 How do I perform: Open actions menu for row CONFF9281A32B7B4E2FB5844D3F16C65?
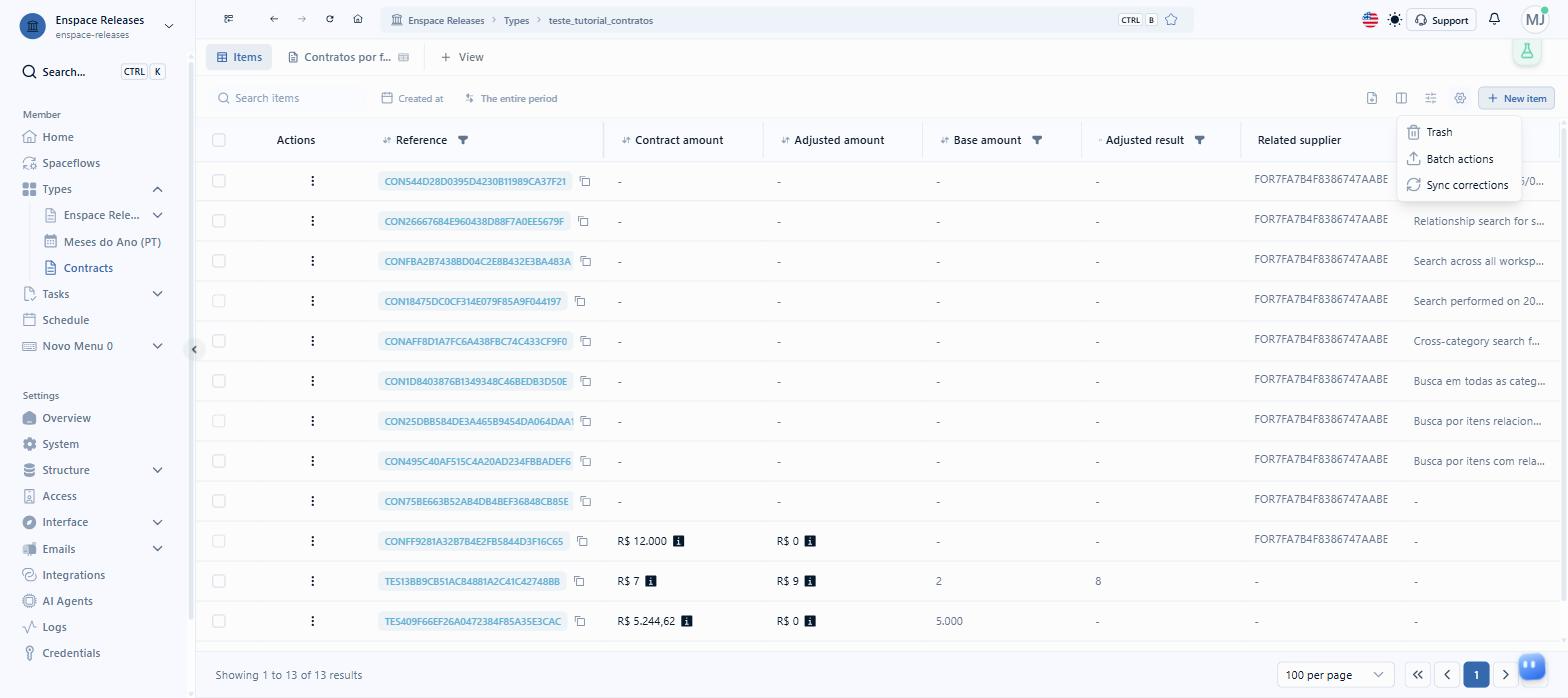click(x=313, y=541)
